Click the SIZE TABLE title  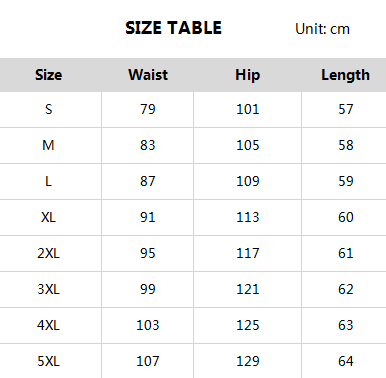coord(173,28)
